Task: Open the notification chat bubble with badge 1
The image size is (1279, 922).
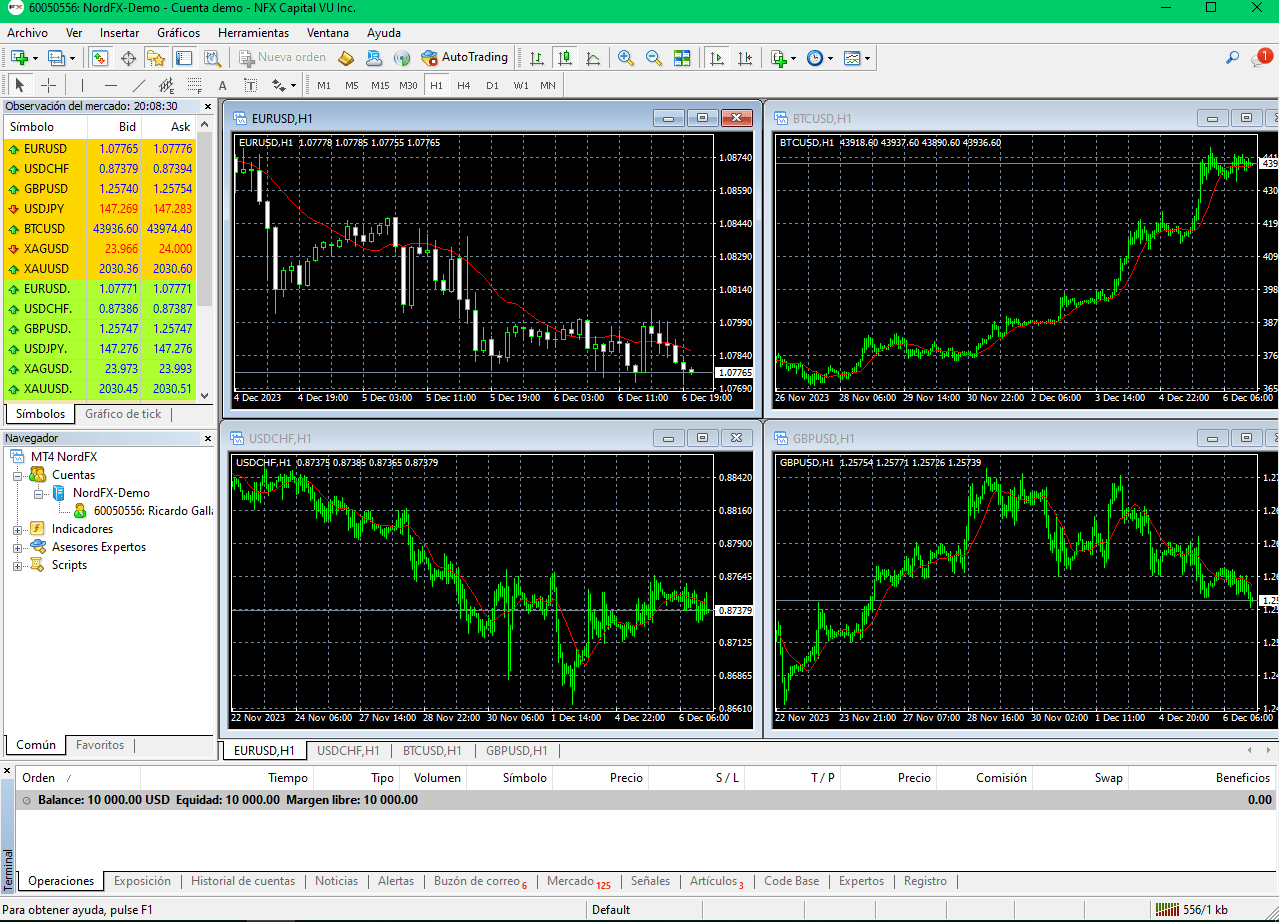Action: [x=1261, y=58]
